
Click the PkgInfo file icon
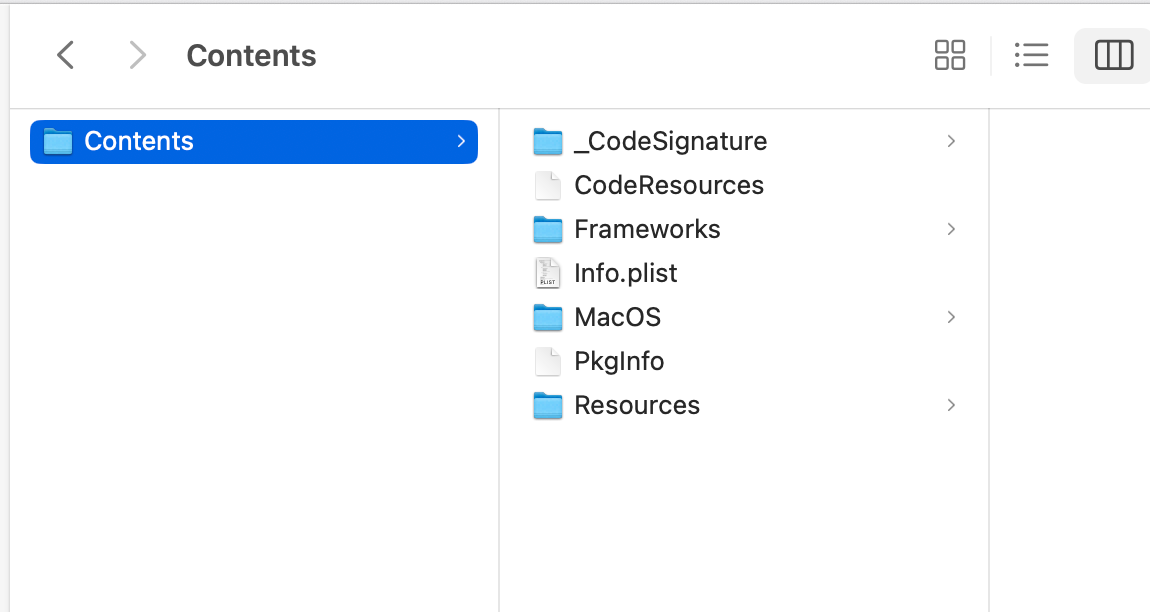tap(548, 362)
